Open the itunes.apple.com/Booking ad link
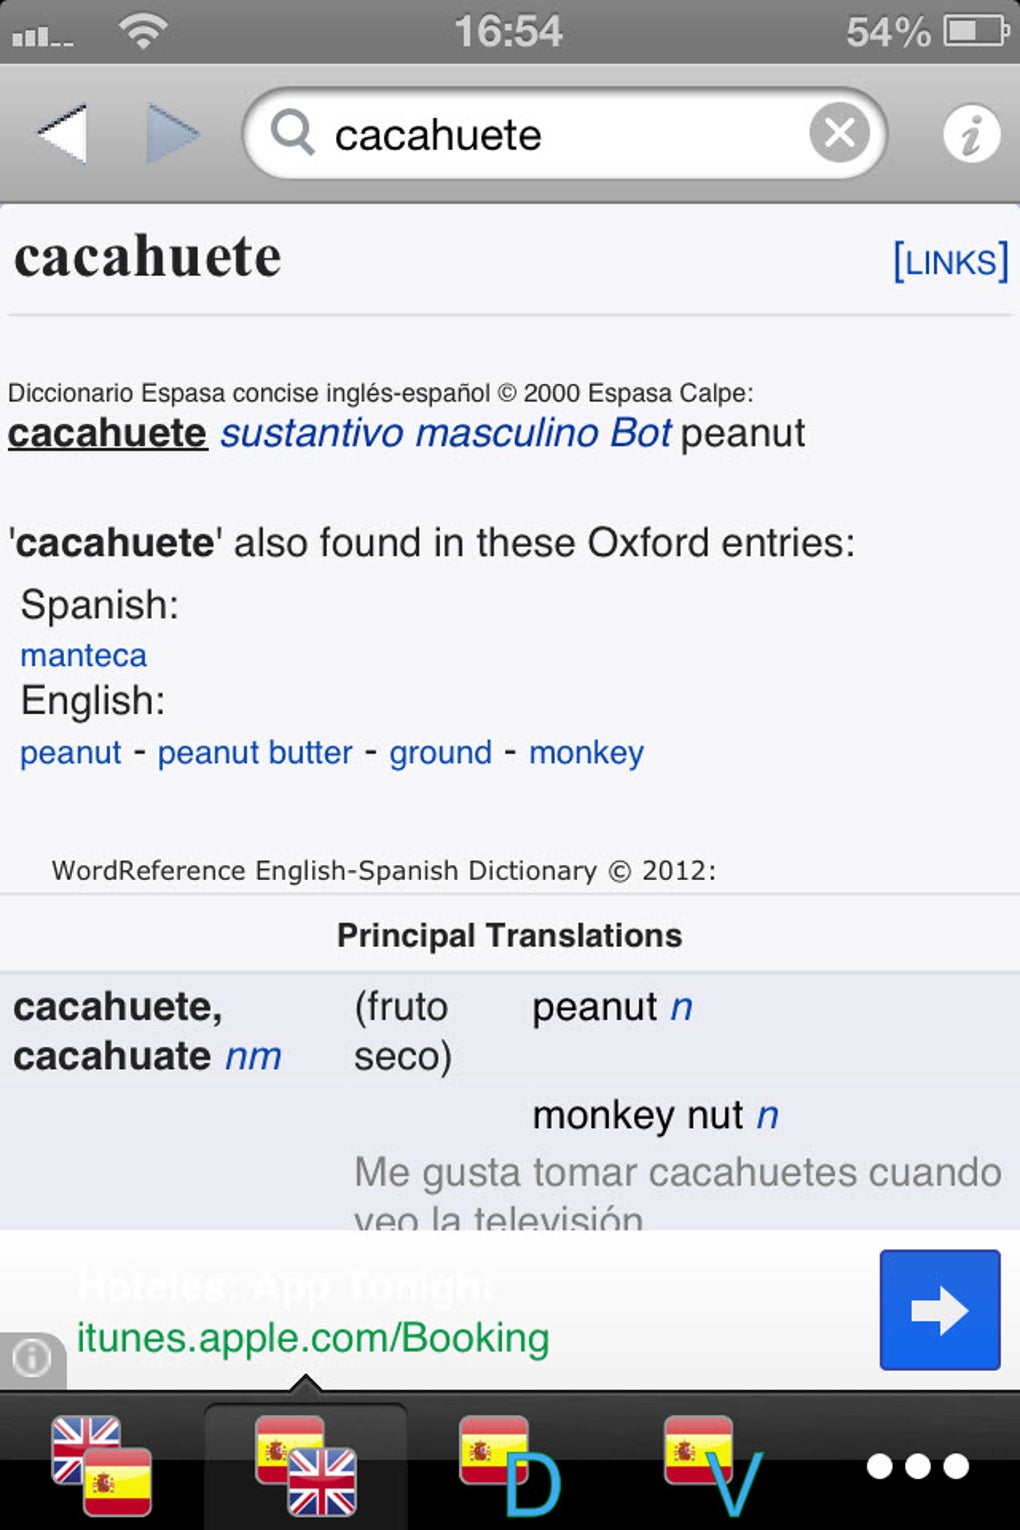 [313, 1337]
